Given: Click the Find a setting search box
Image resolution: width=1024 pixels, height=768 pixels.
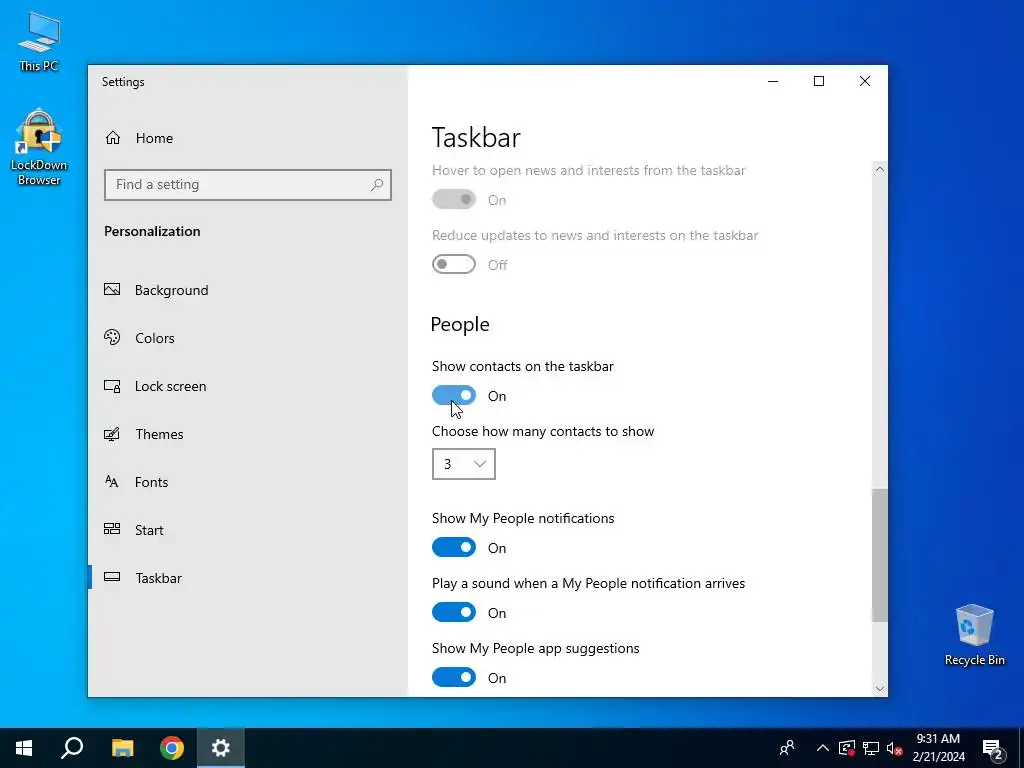Looking at the screenshot, I should coord(248,185).
